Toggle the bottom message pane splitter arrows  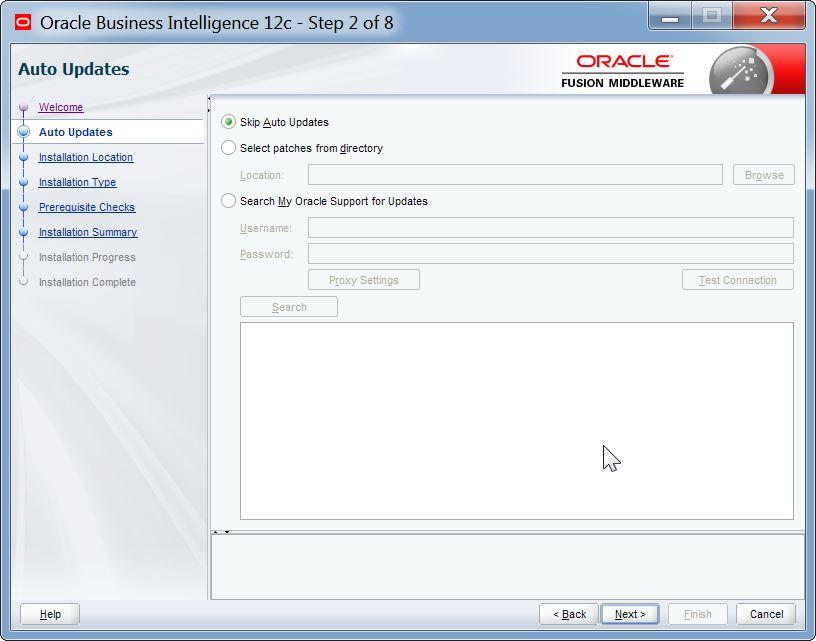(x=221, y=532)
